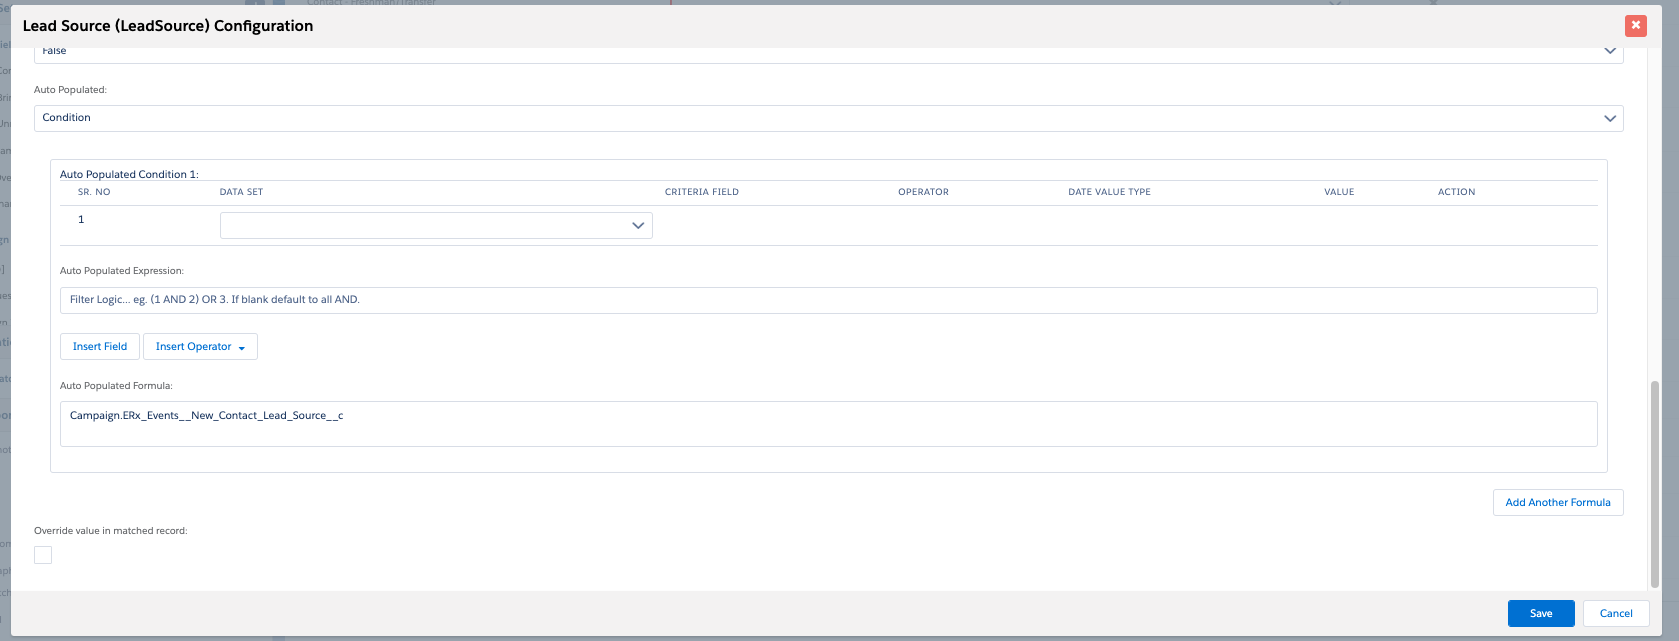The width and height of the screenshot is (1679, 641).
Task: Focus the Auto Populated Formula text area
Action: (827, 424)
